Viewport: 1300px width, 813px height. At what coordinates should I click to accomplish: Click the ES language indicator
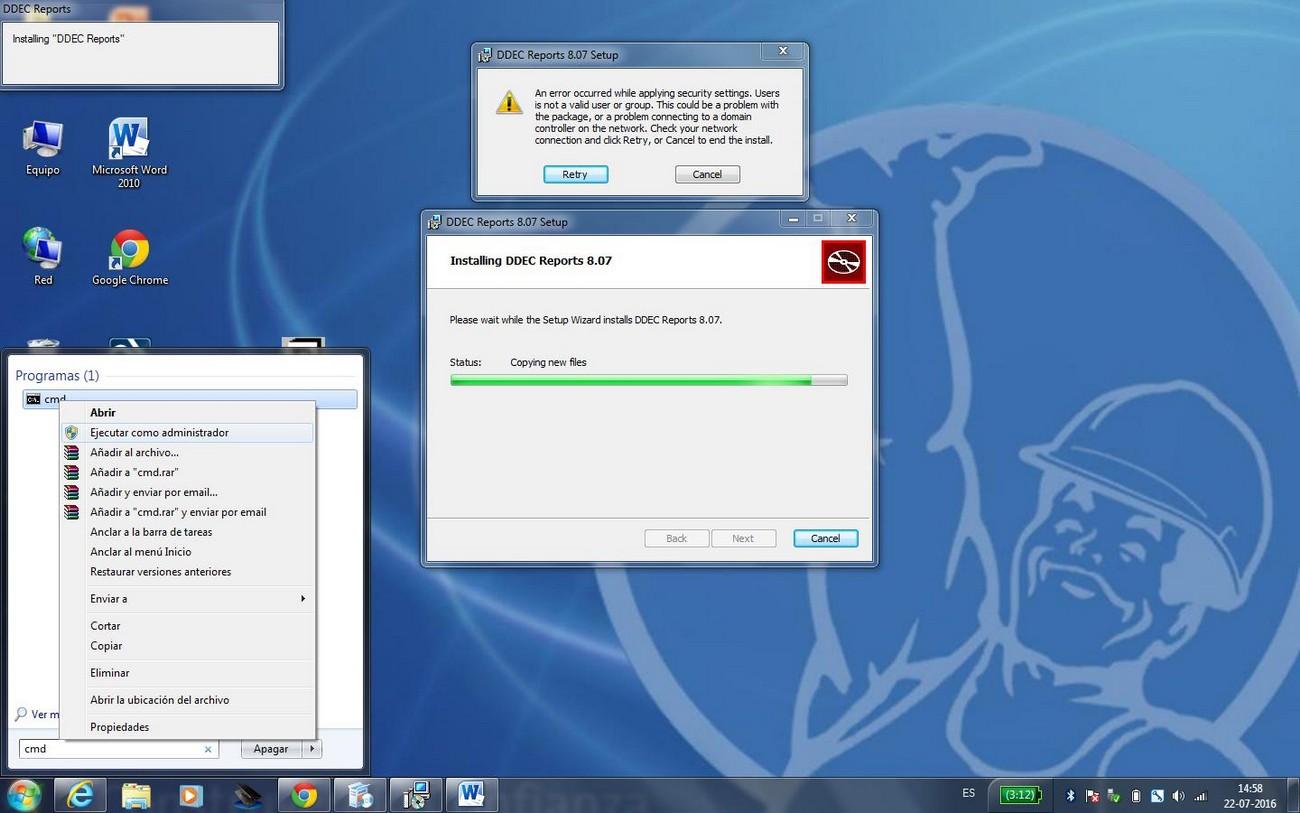tap(968, 793)
